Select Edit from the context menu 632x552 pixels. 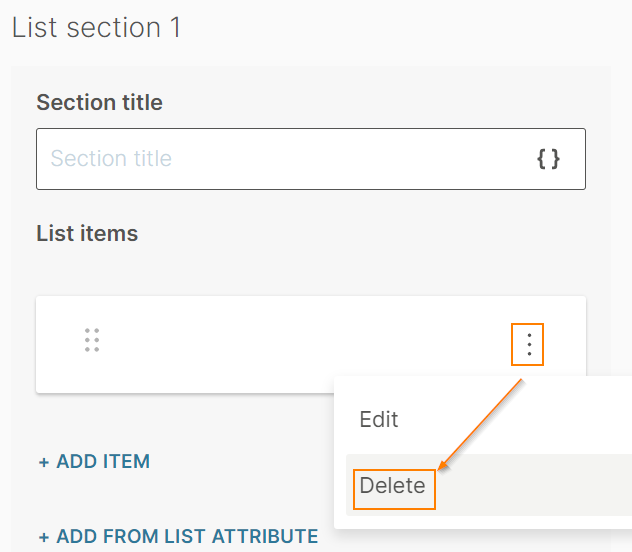tap(379, 419)
